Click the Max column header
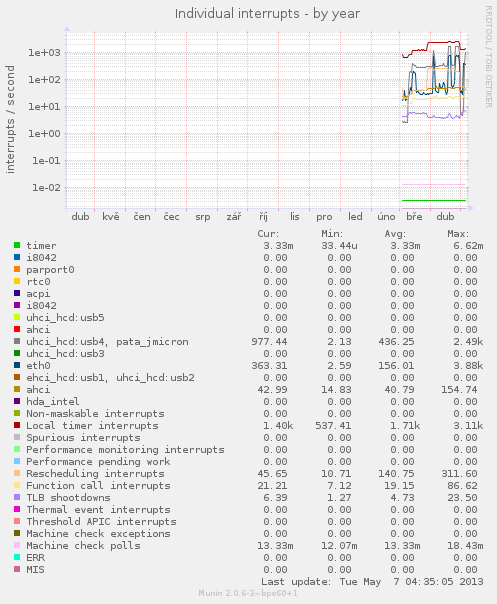This screenshot has height=604, width=497. point(458,234)
